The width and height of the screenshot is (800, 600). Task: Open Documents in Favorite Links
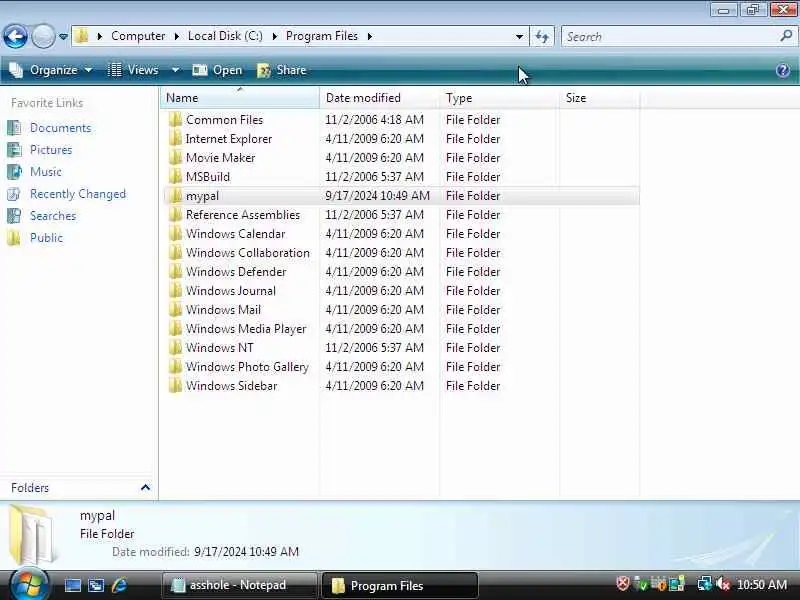[60, 128]
